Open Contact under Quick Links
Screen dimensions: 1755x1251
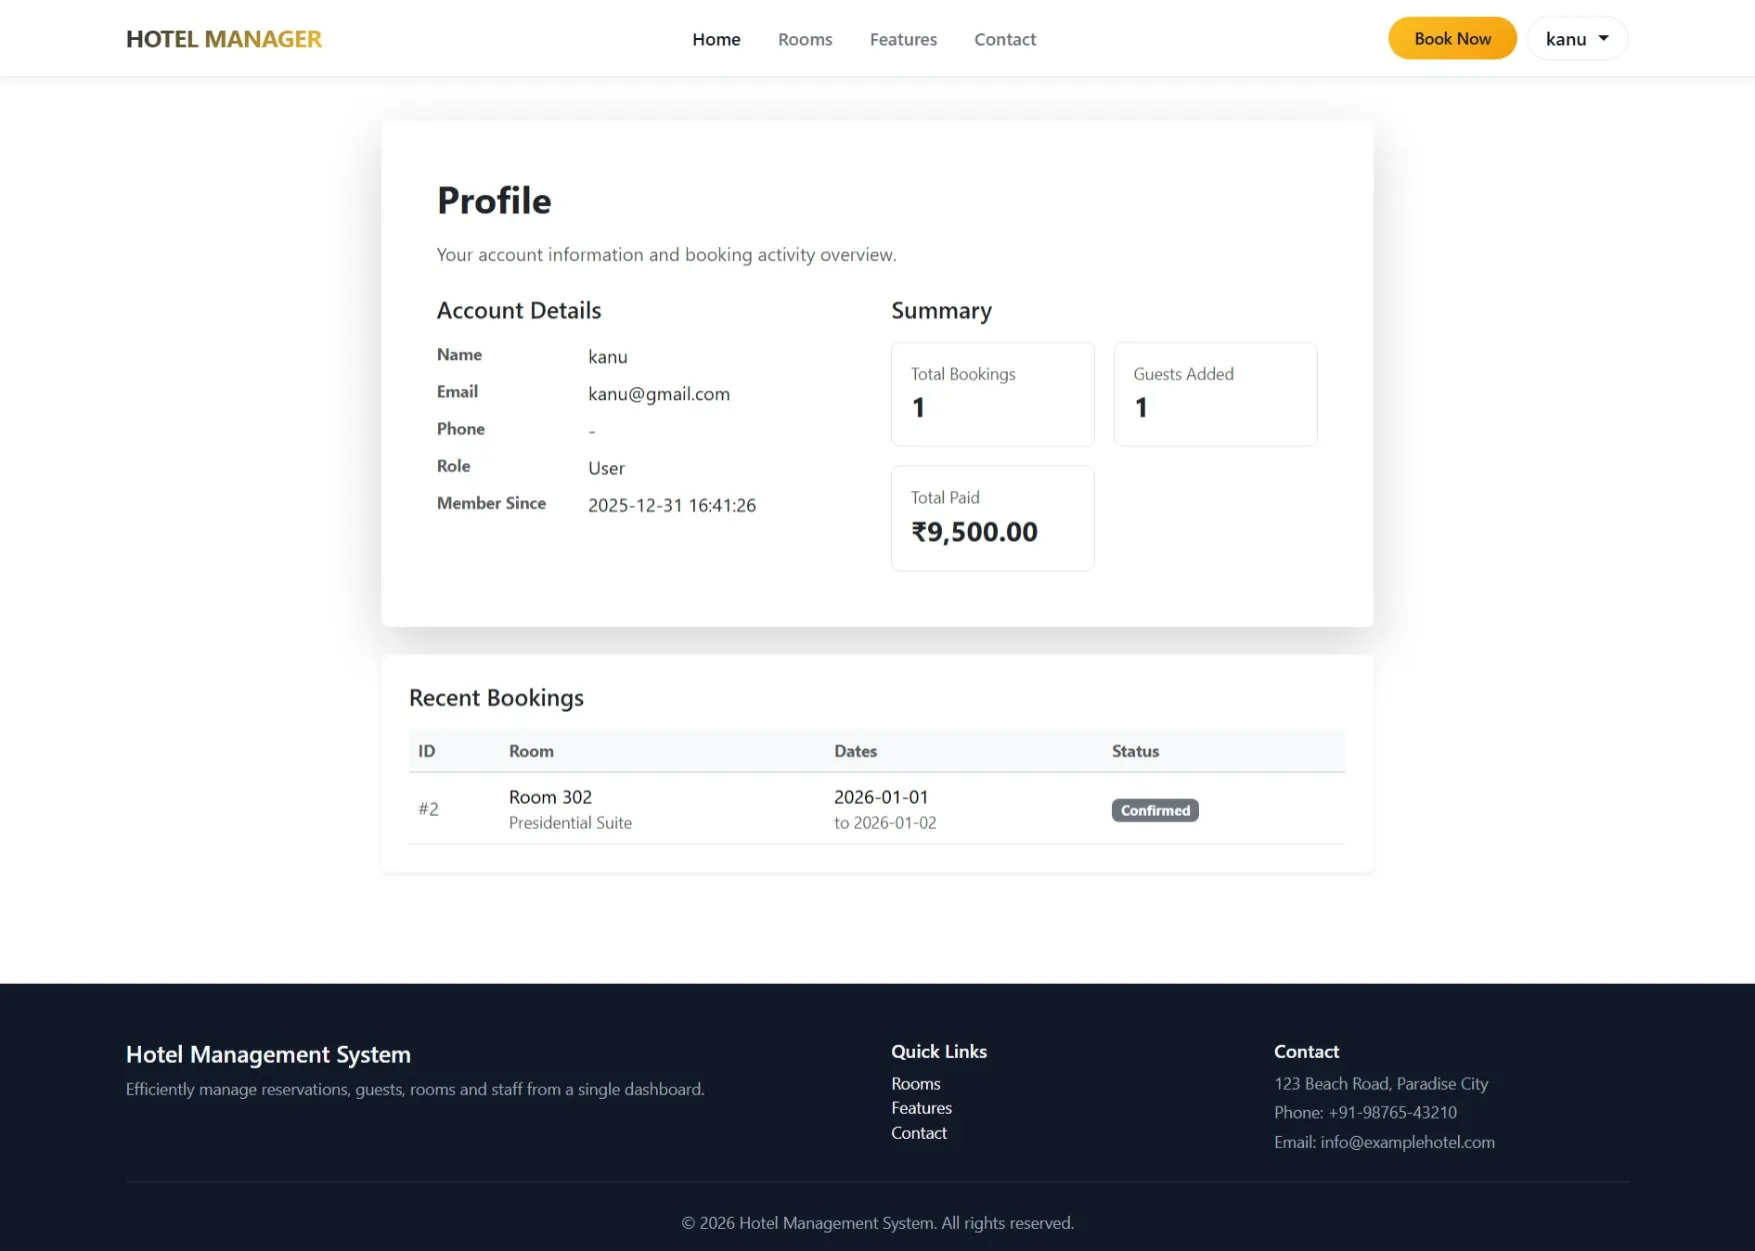coord(919,1132)
